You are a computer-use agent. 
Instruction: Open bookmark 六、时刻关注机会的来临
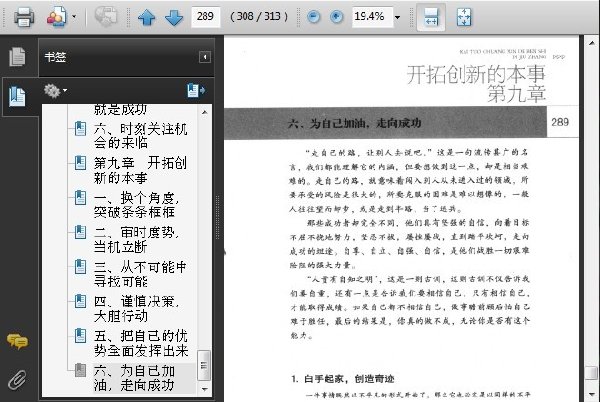(140, 136)
